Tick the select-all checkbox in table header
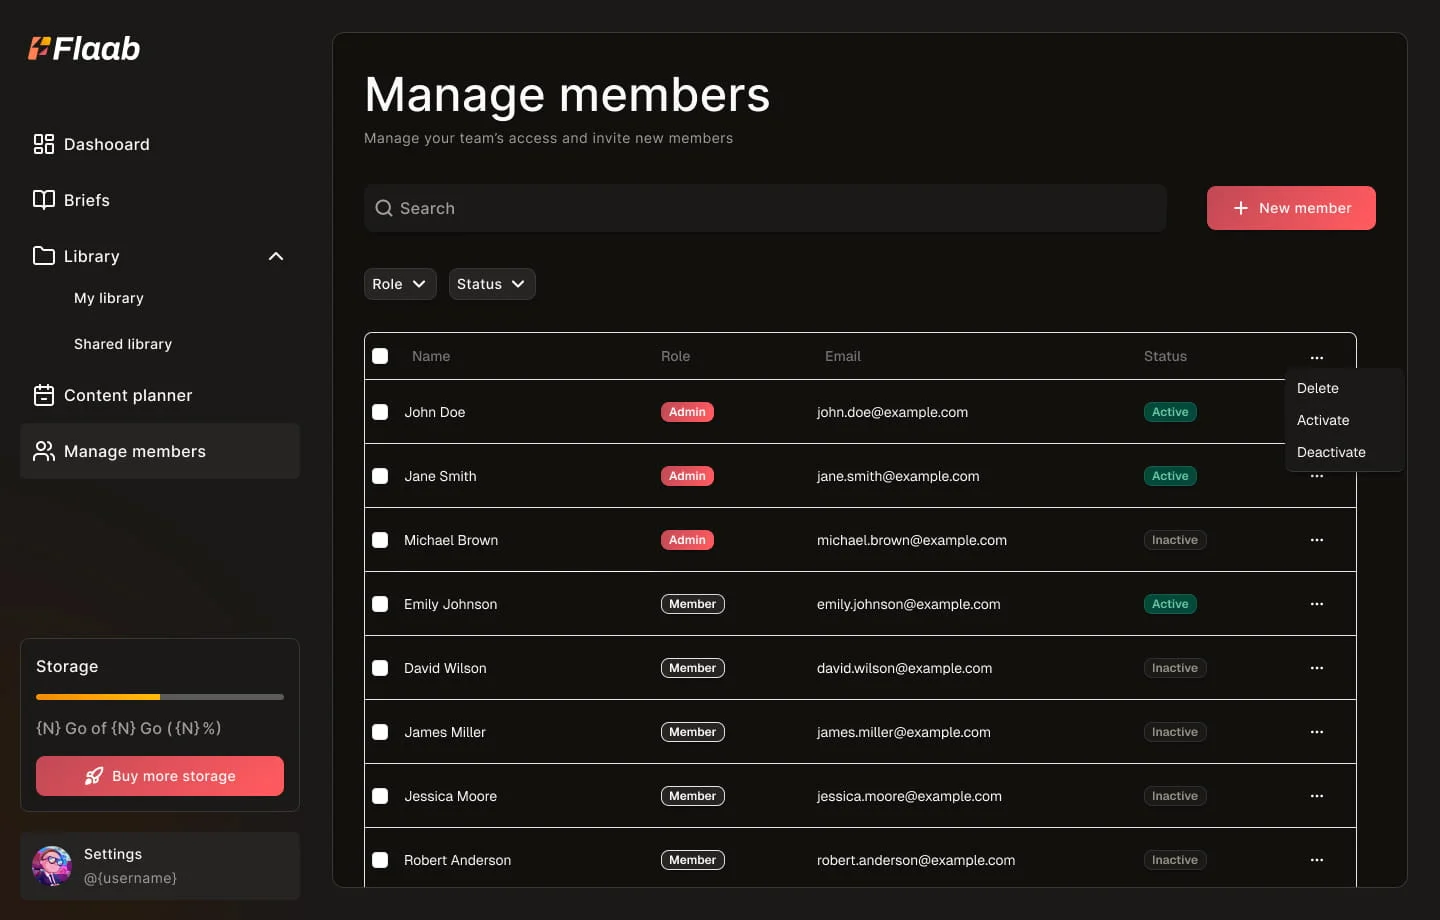Viewport: 1440px width, 920px height. click(x=380, y=356)
